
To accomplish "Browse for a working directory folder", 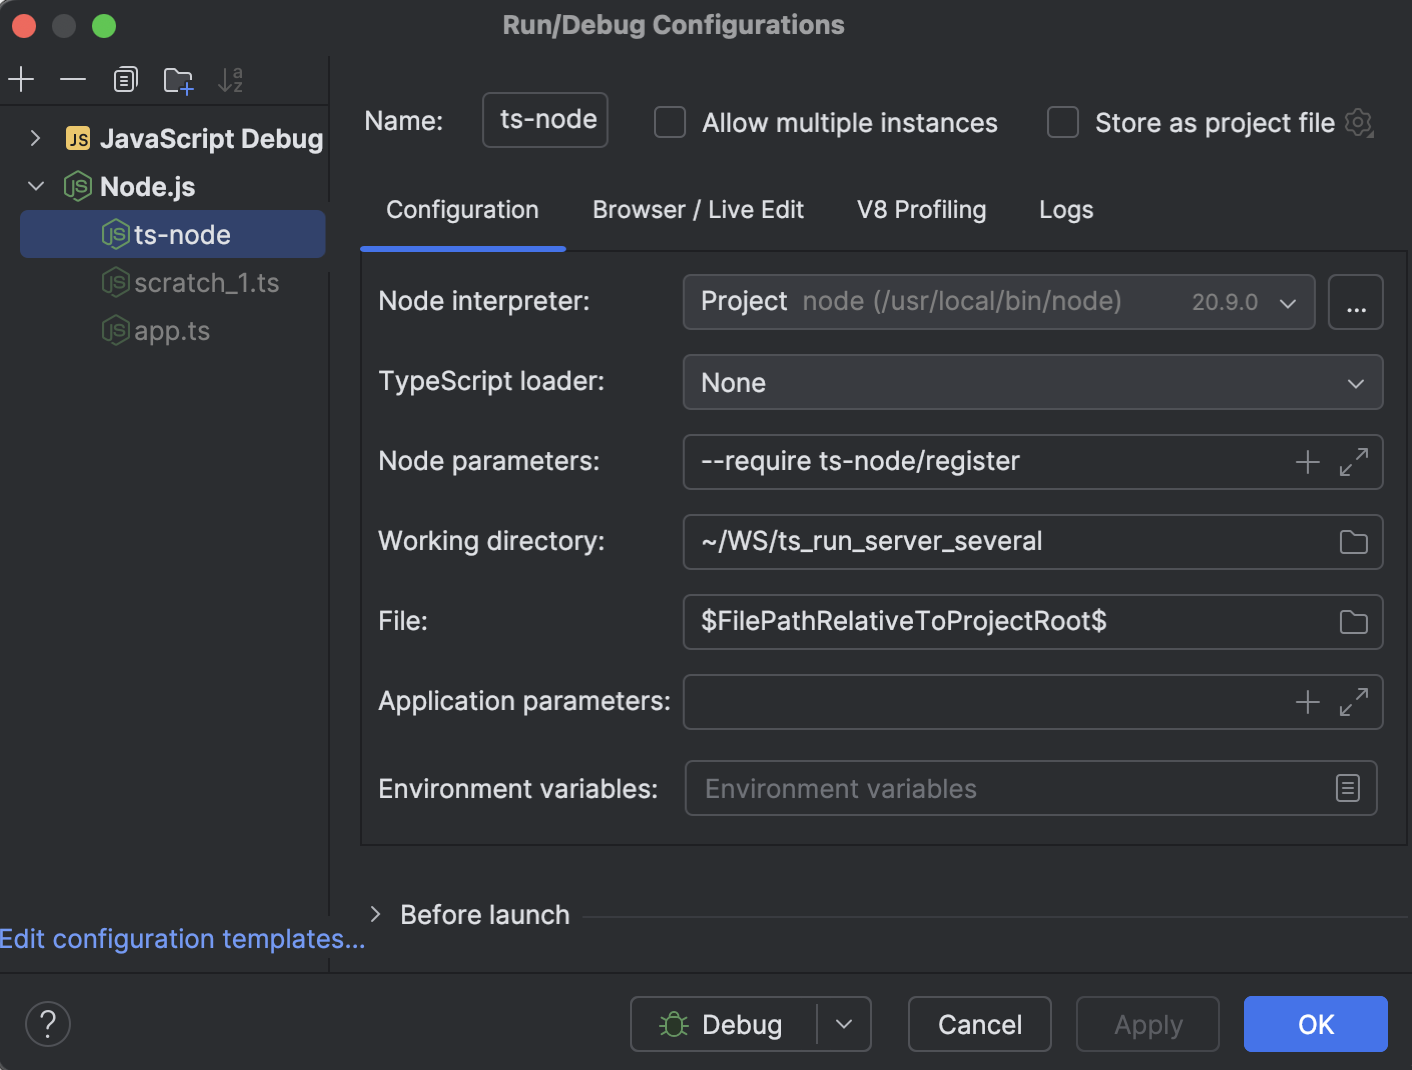I will pyautogui.click(x=1353, y=541).
